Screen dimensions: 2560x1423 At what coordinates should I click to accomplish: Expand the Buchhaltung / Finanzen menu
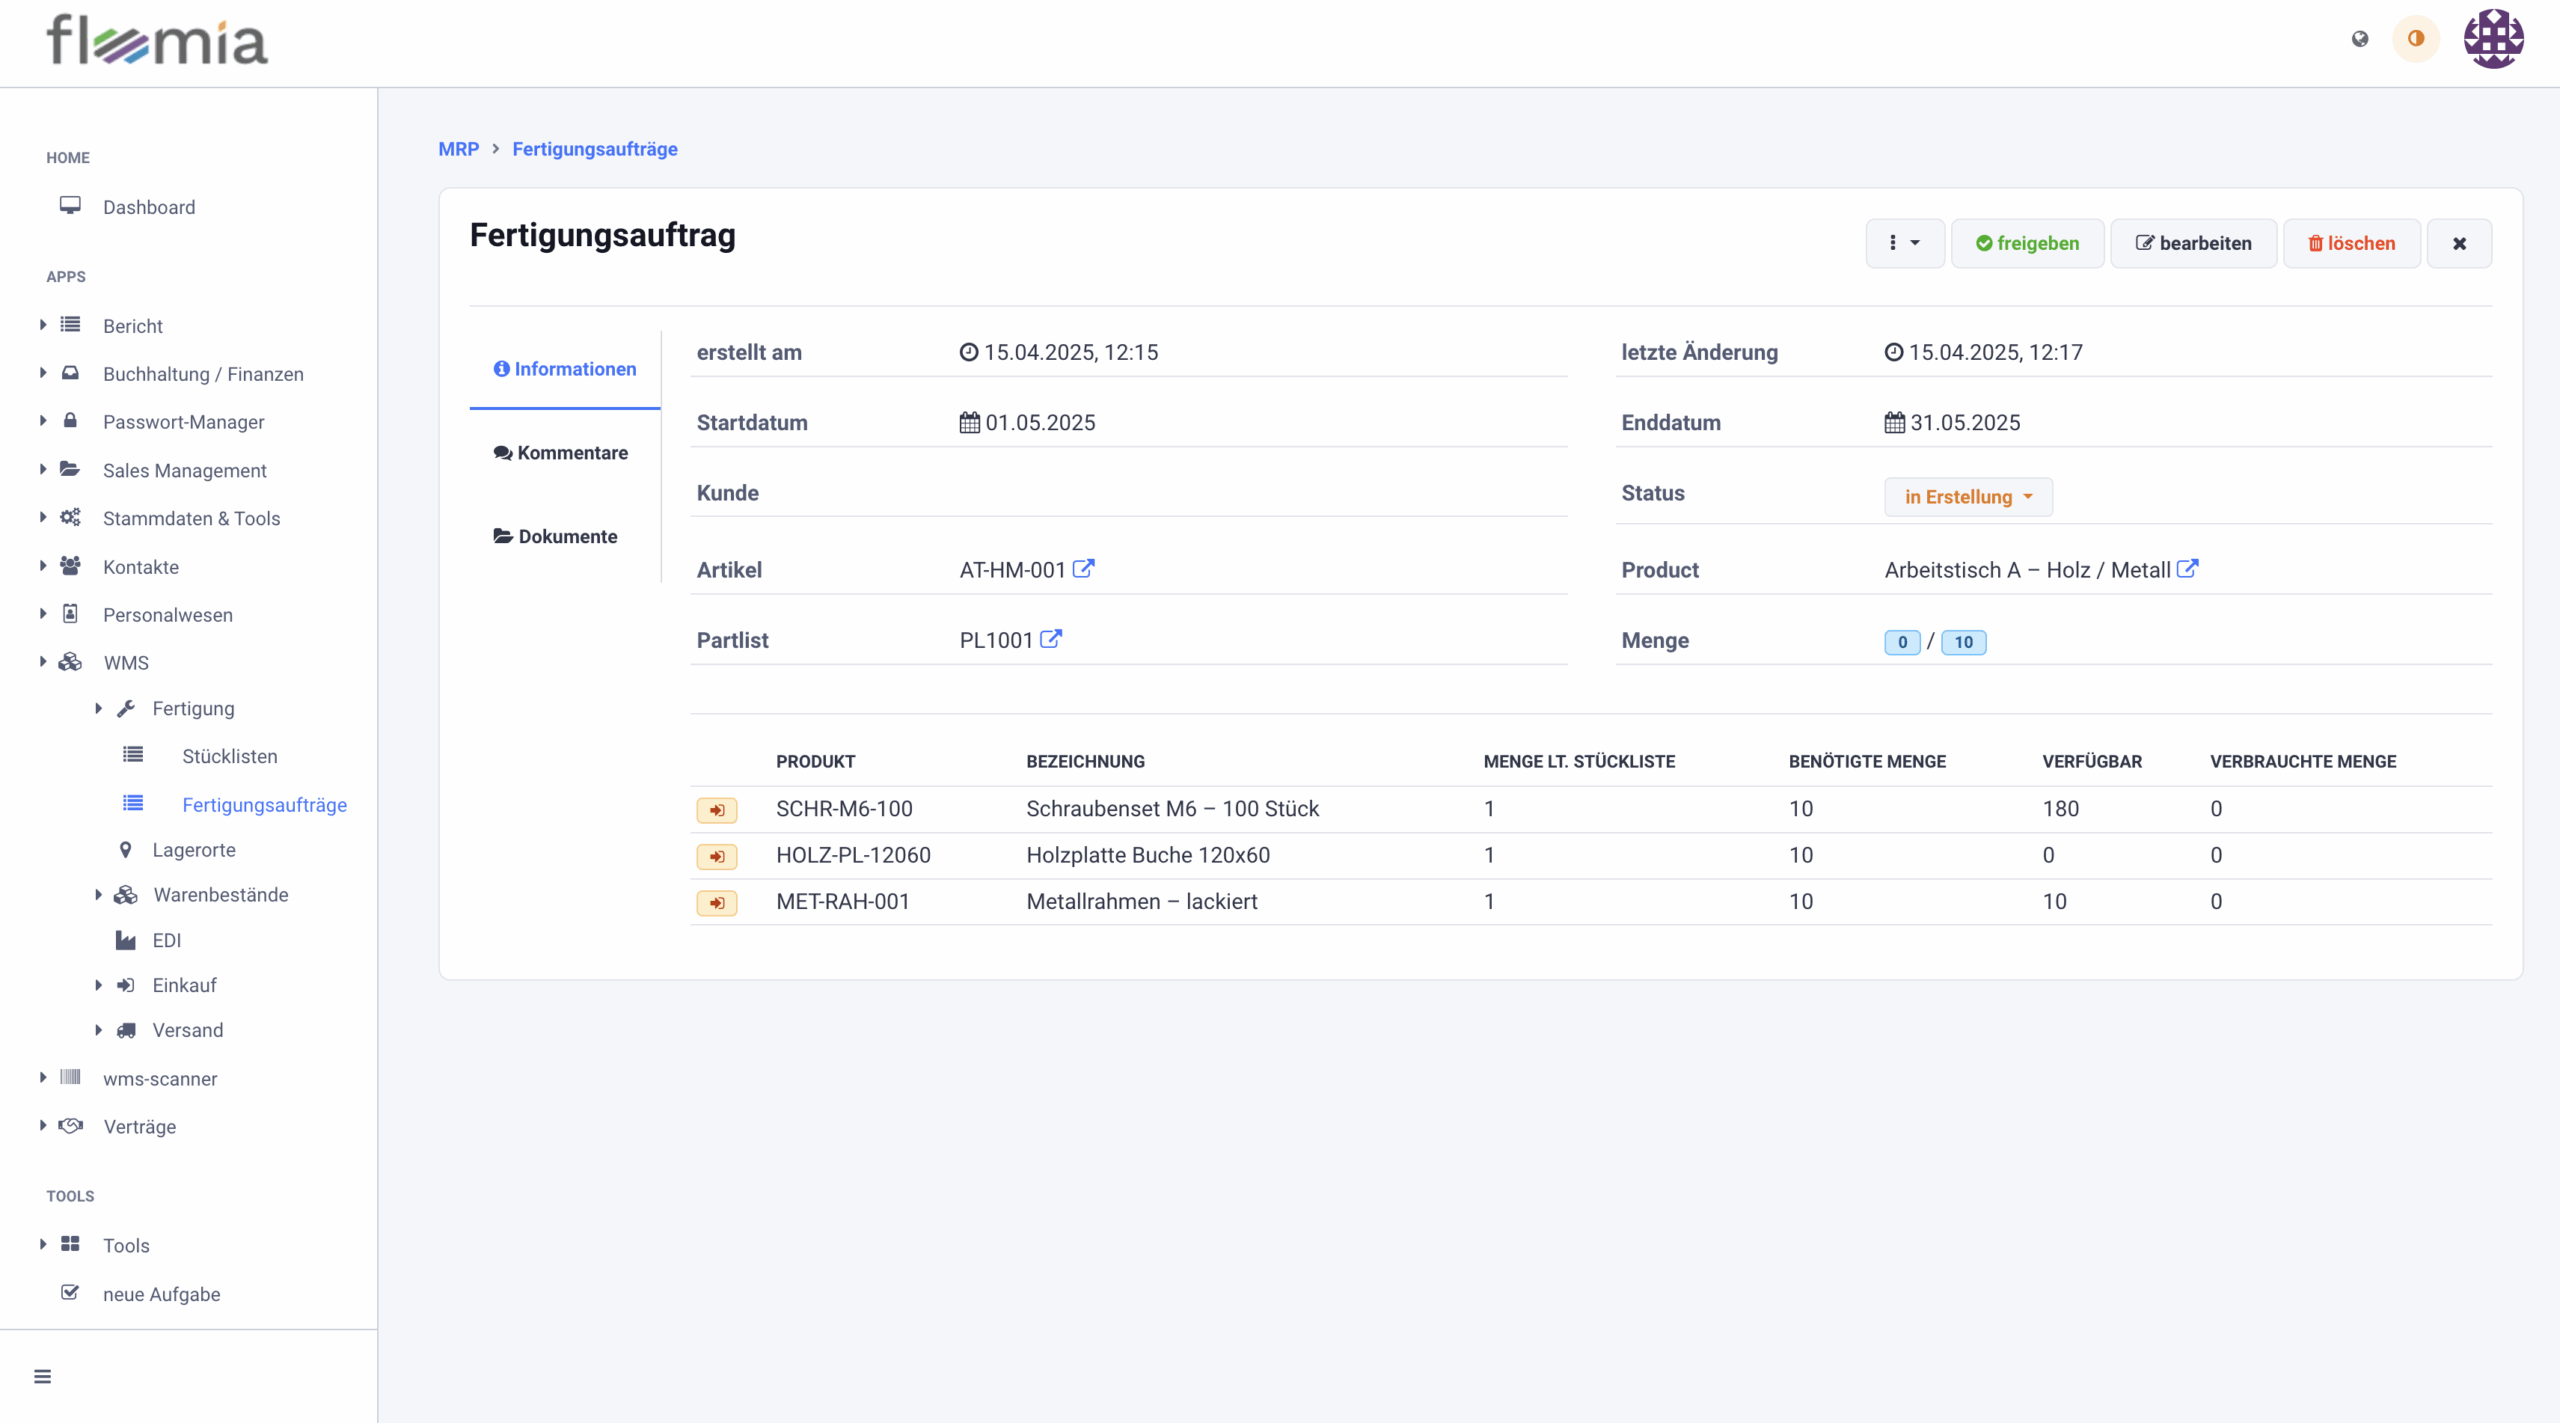(203, 374)
